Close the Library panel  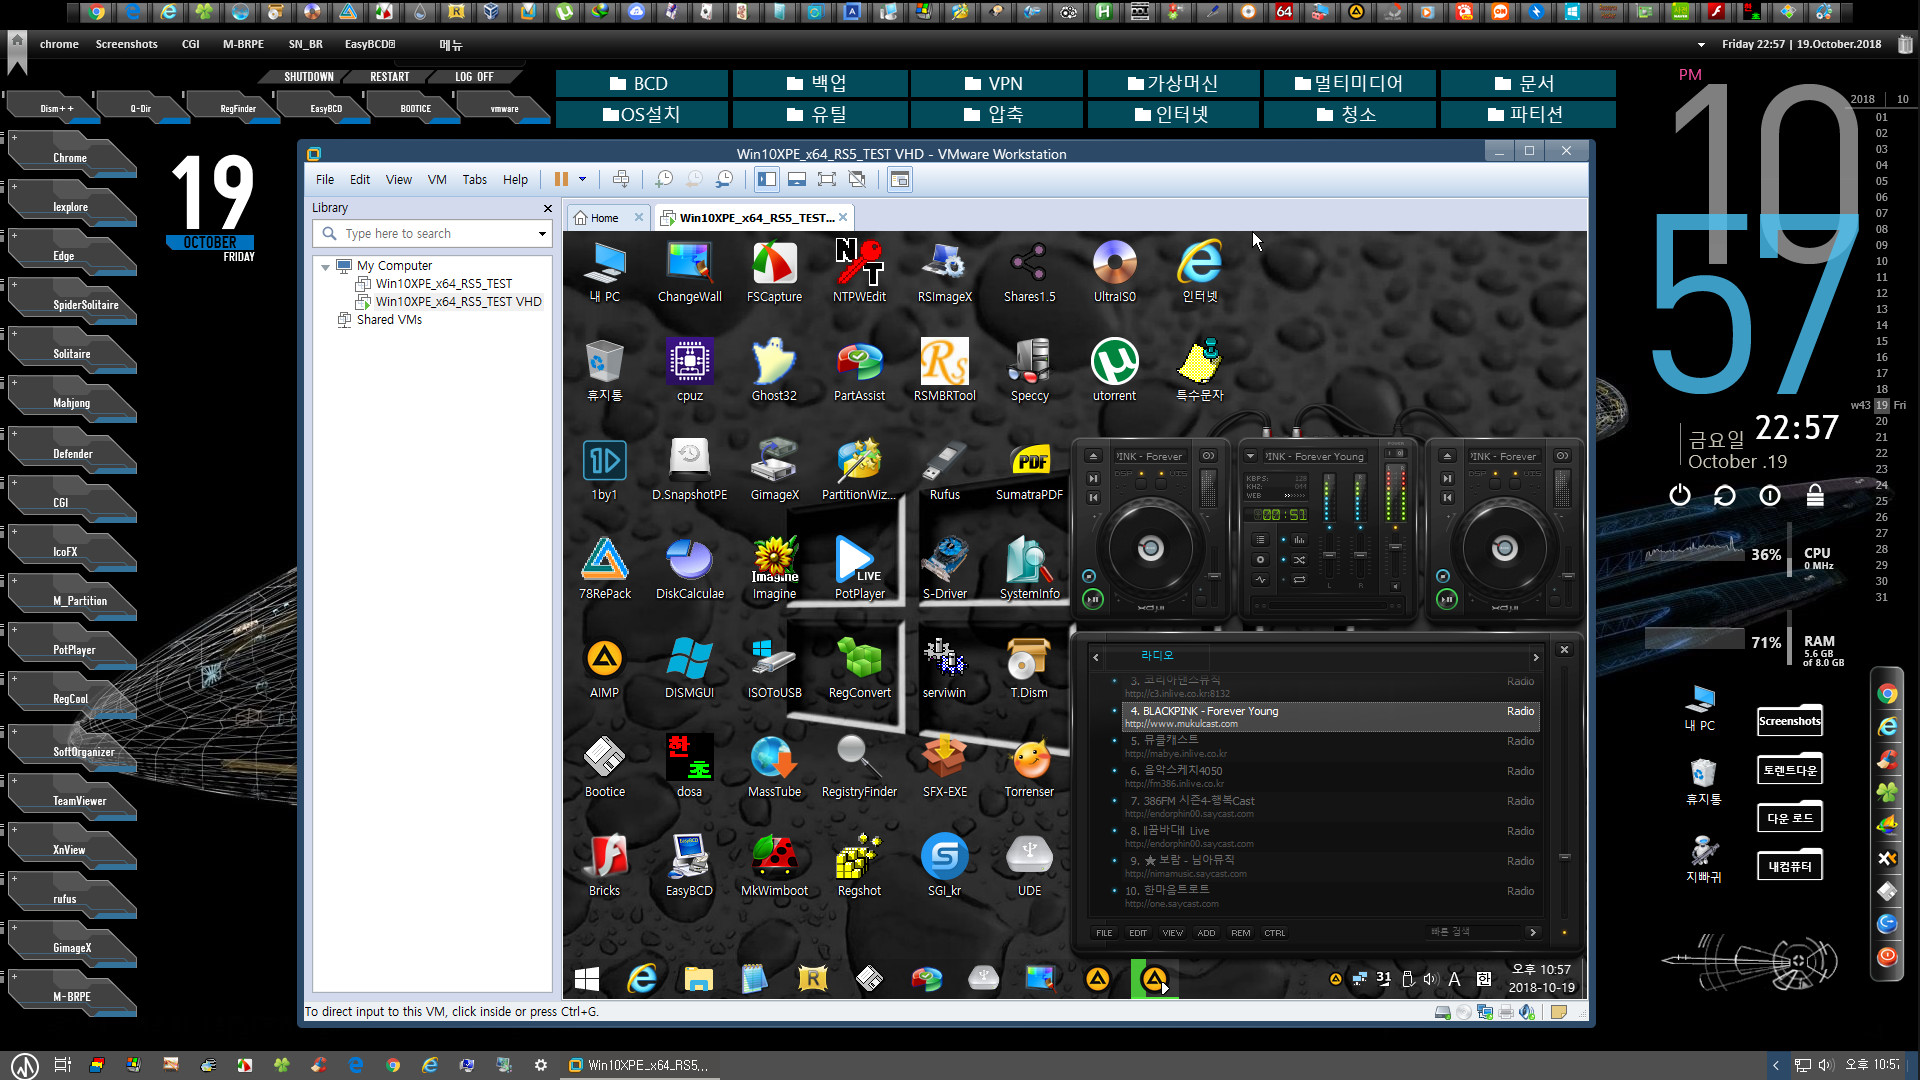(x=547, y=208)
